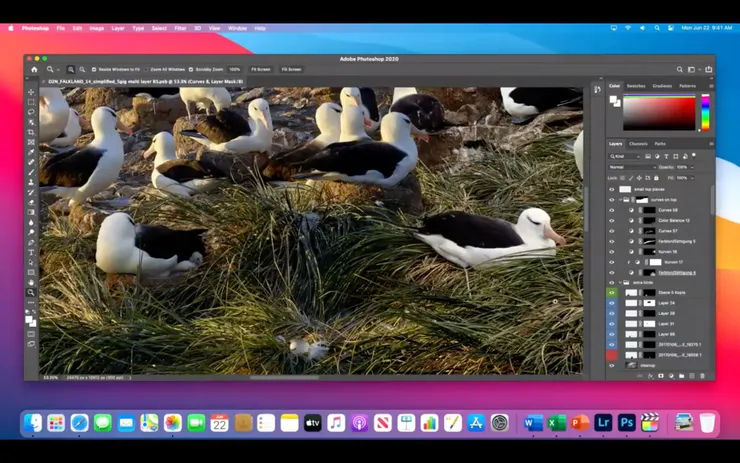Create new adjustment layer icon
740x463 pixels.
671,376
